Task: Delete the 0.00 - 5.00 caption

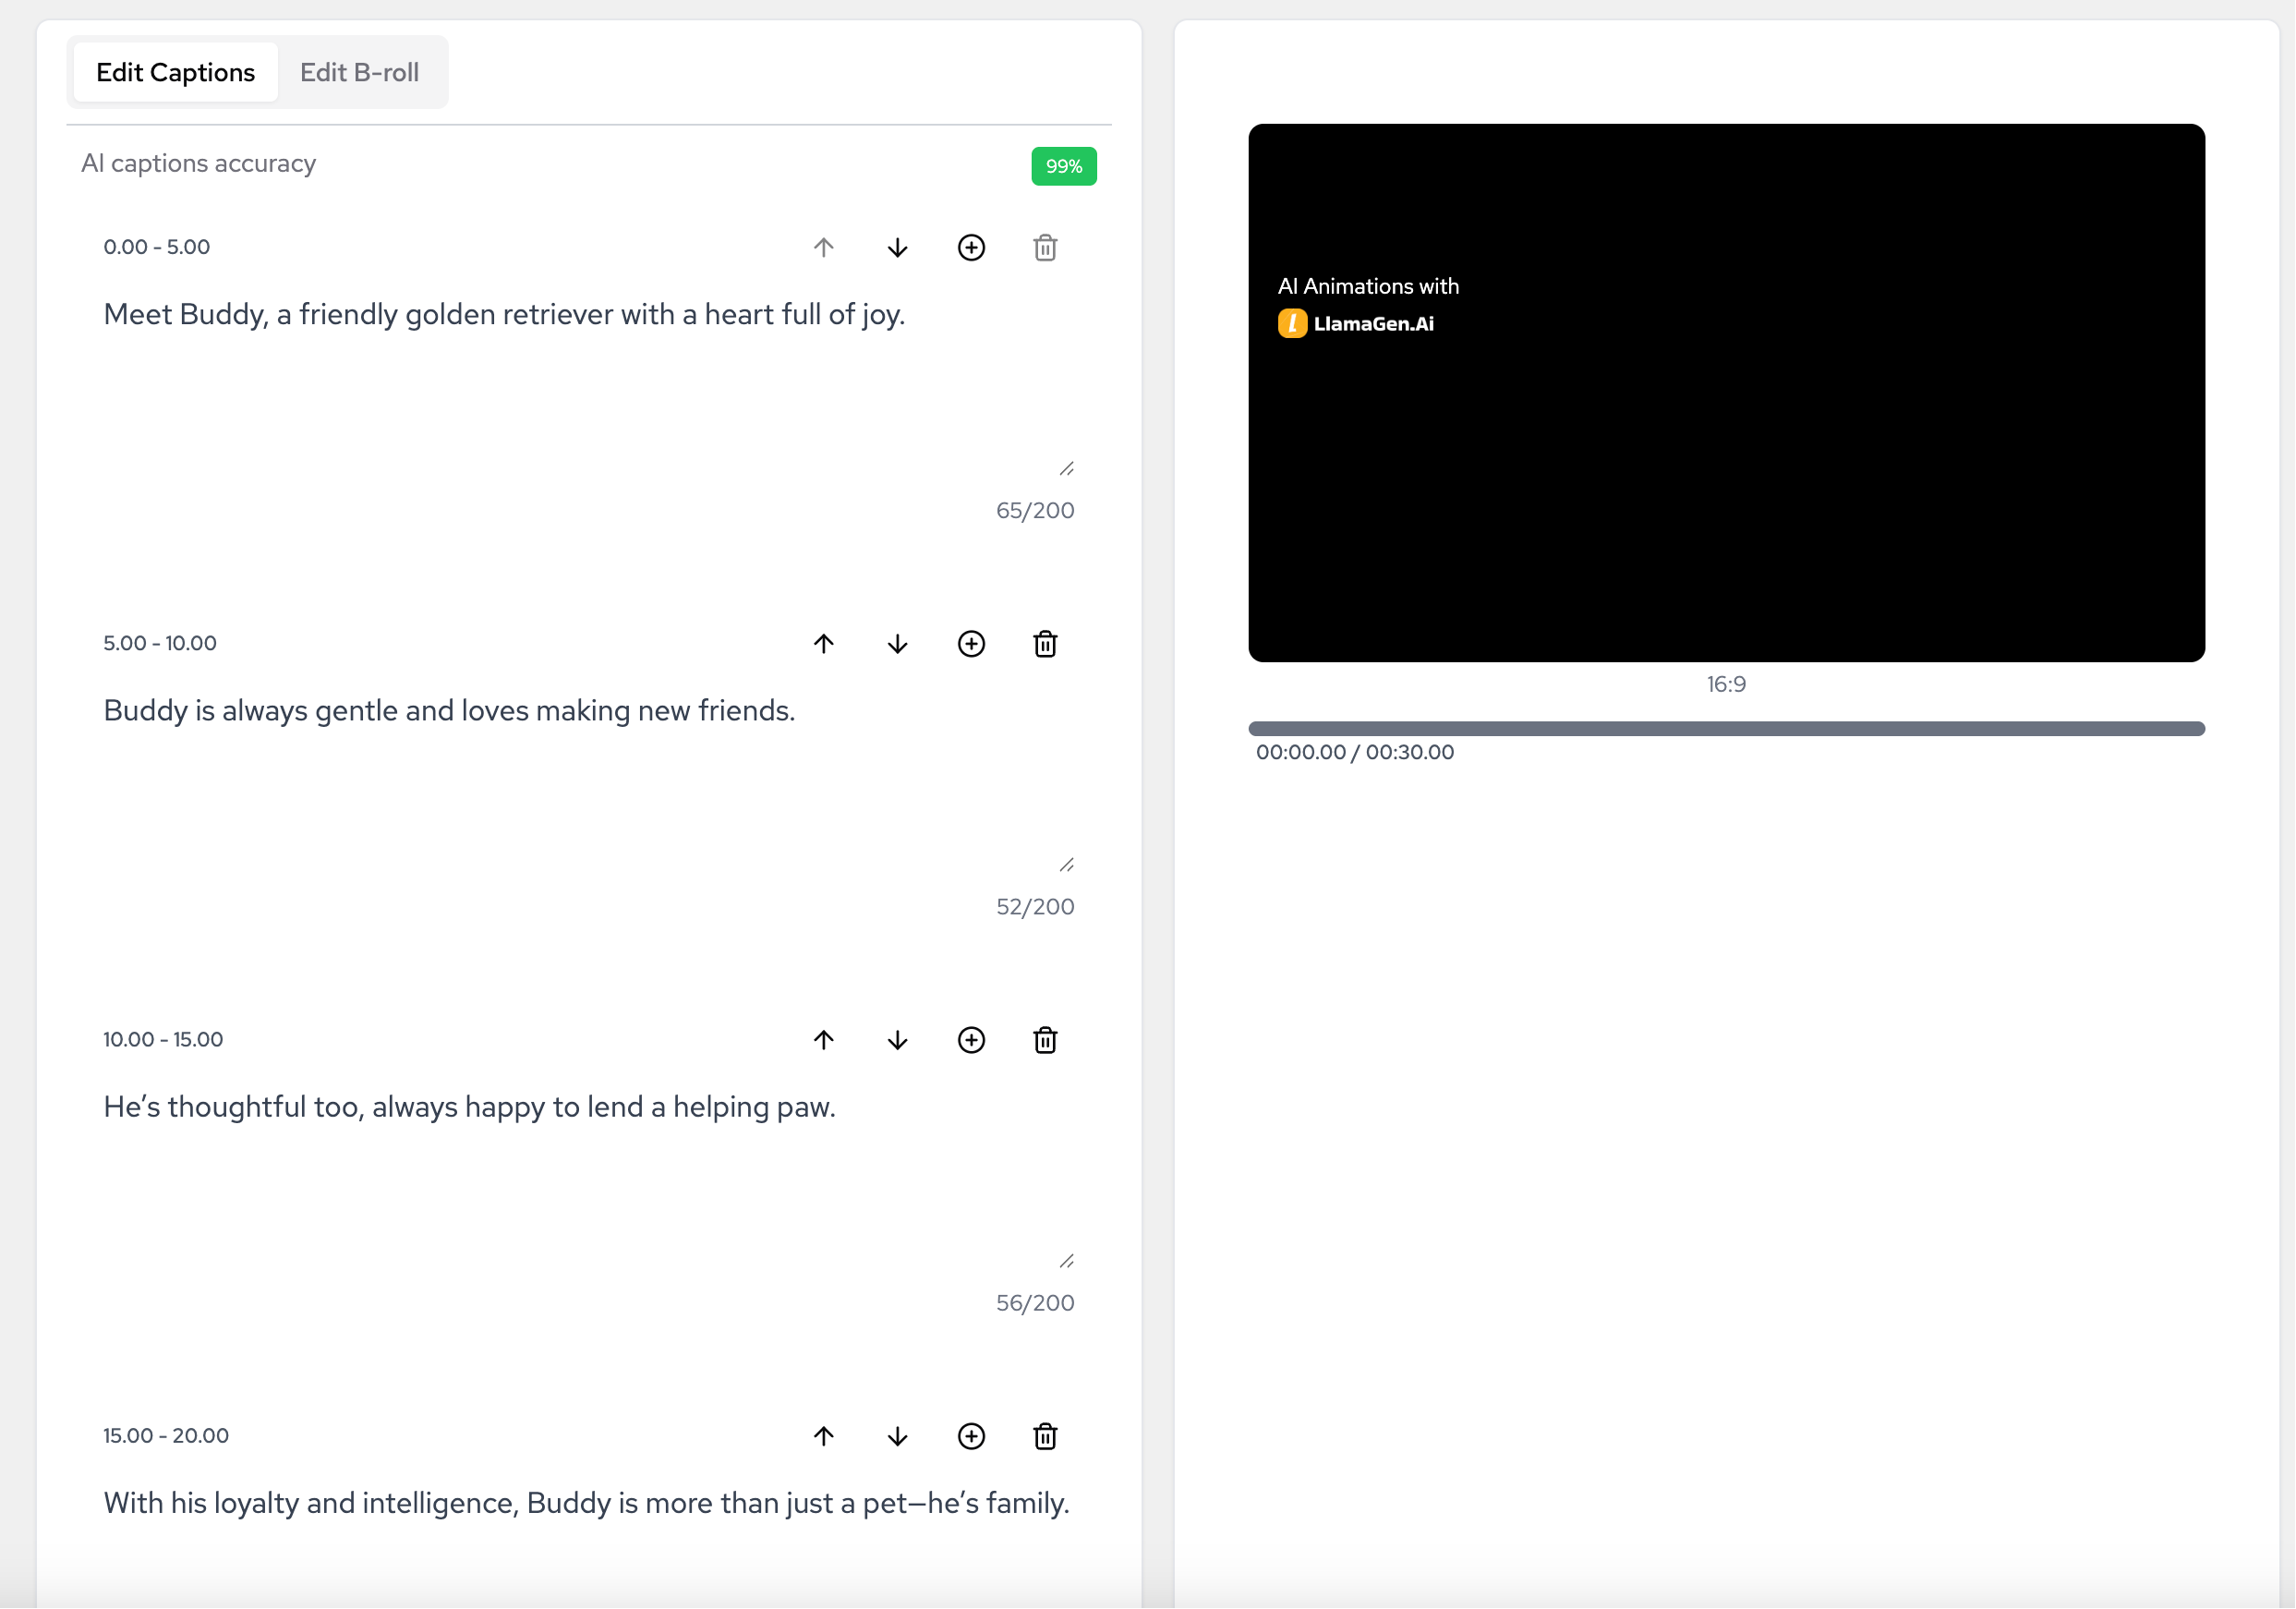Action: pos(1045,247)
